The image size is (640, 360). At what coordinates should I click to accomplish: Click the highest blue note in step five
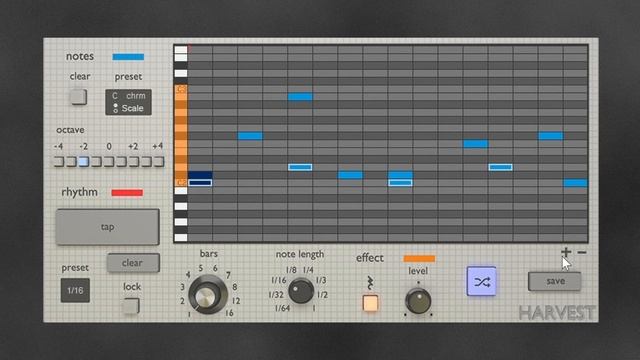(x=300, y=97)
